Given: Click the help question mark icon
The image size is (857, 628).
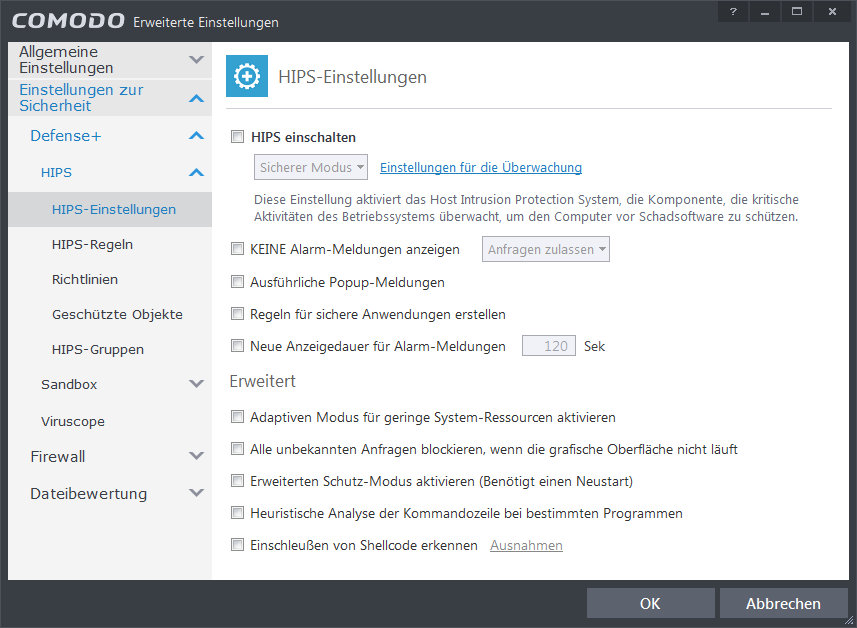Looking at the screenshot, I should pyautogui.click(x=733, y=11).
